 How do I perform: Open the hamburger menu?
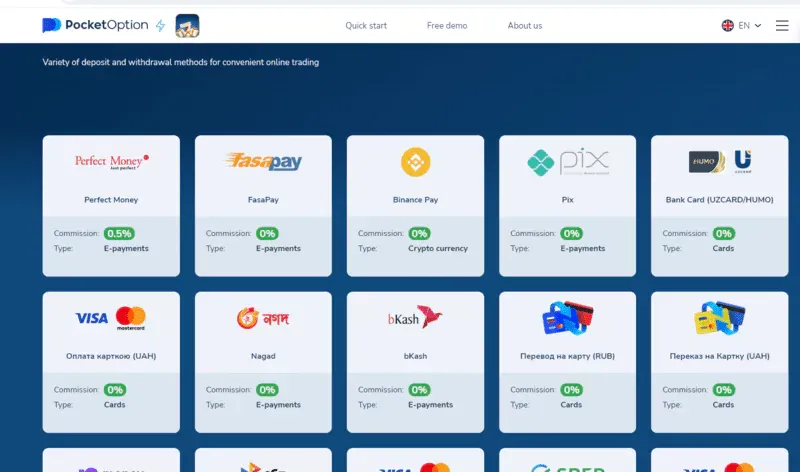782,26
